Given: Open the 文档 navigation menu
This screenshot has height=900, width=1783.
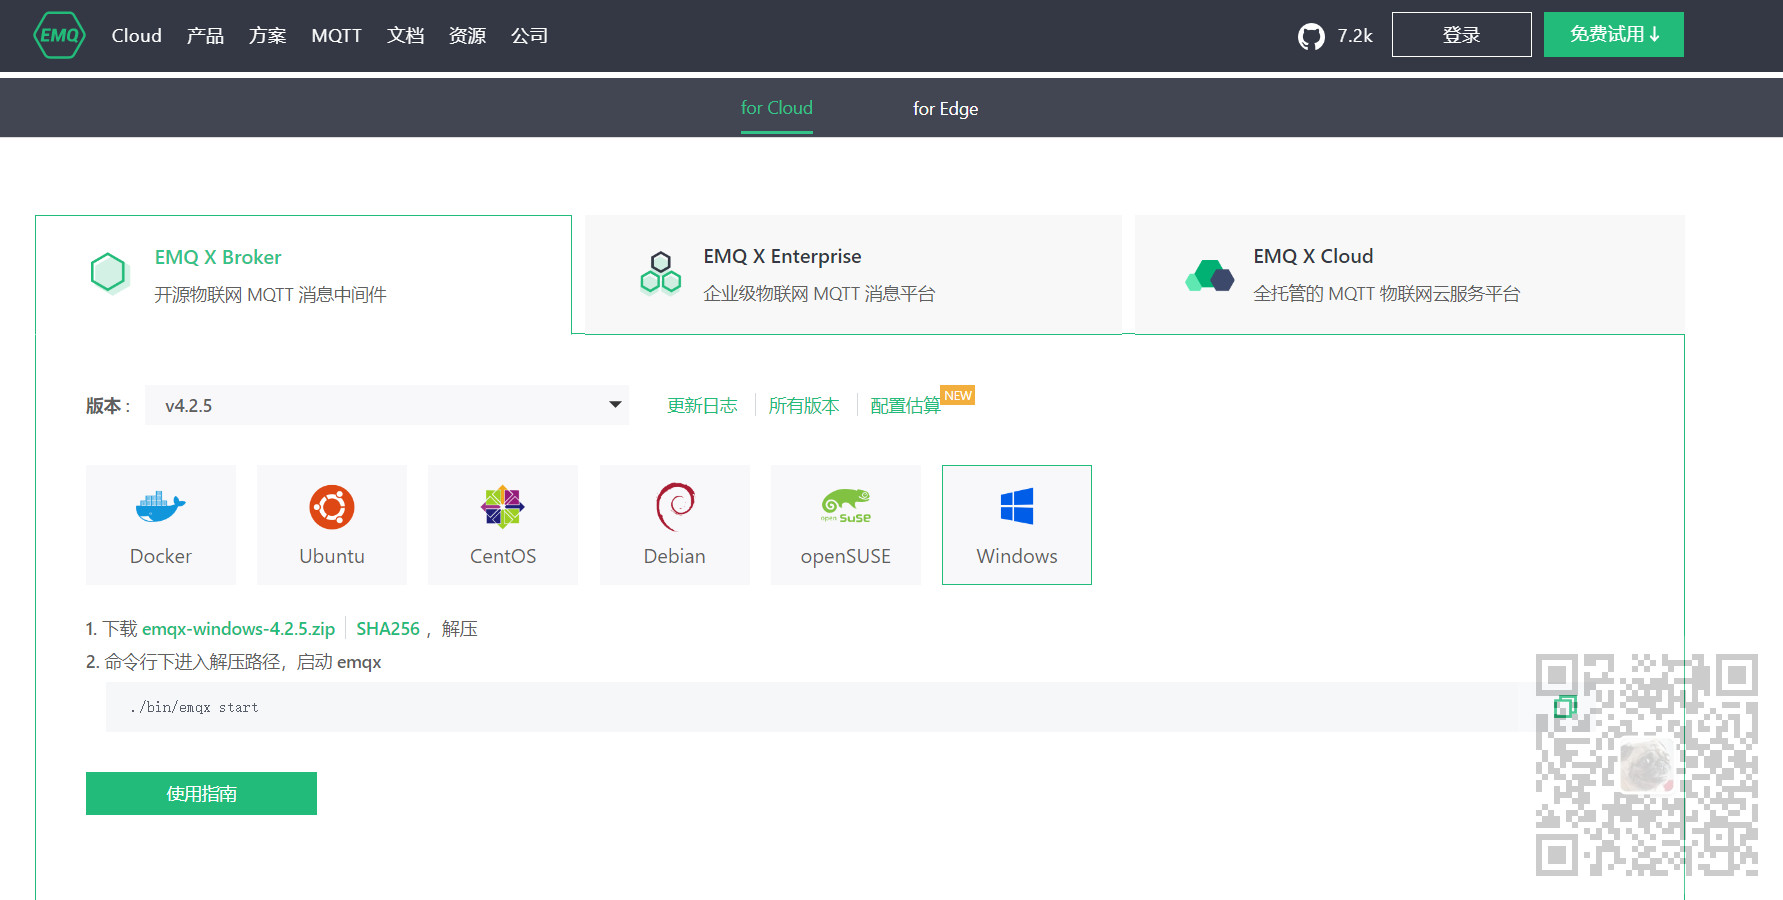Looking at the screenshot, I should point(405,36).
